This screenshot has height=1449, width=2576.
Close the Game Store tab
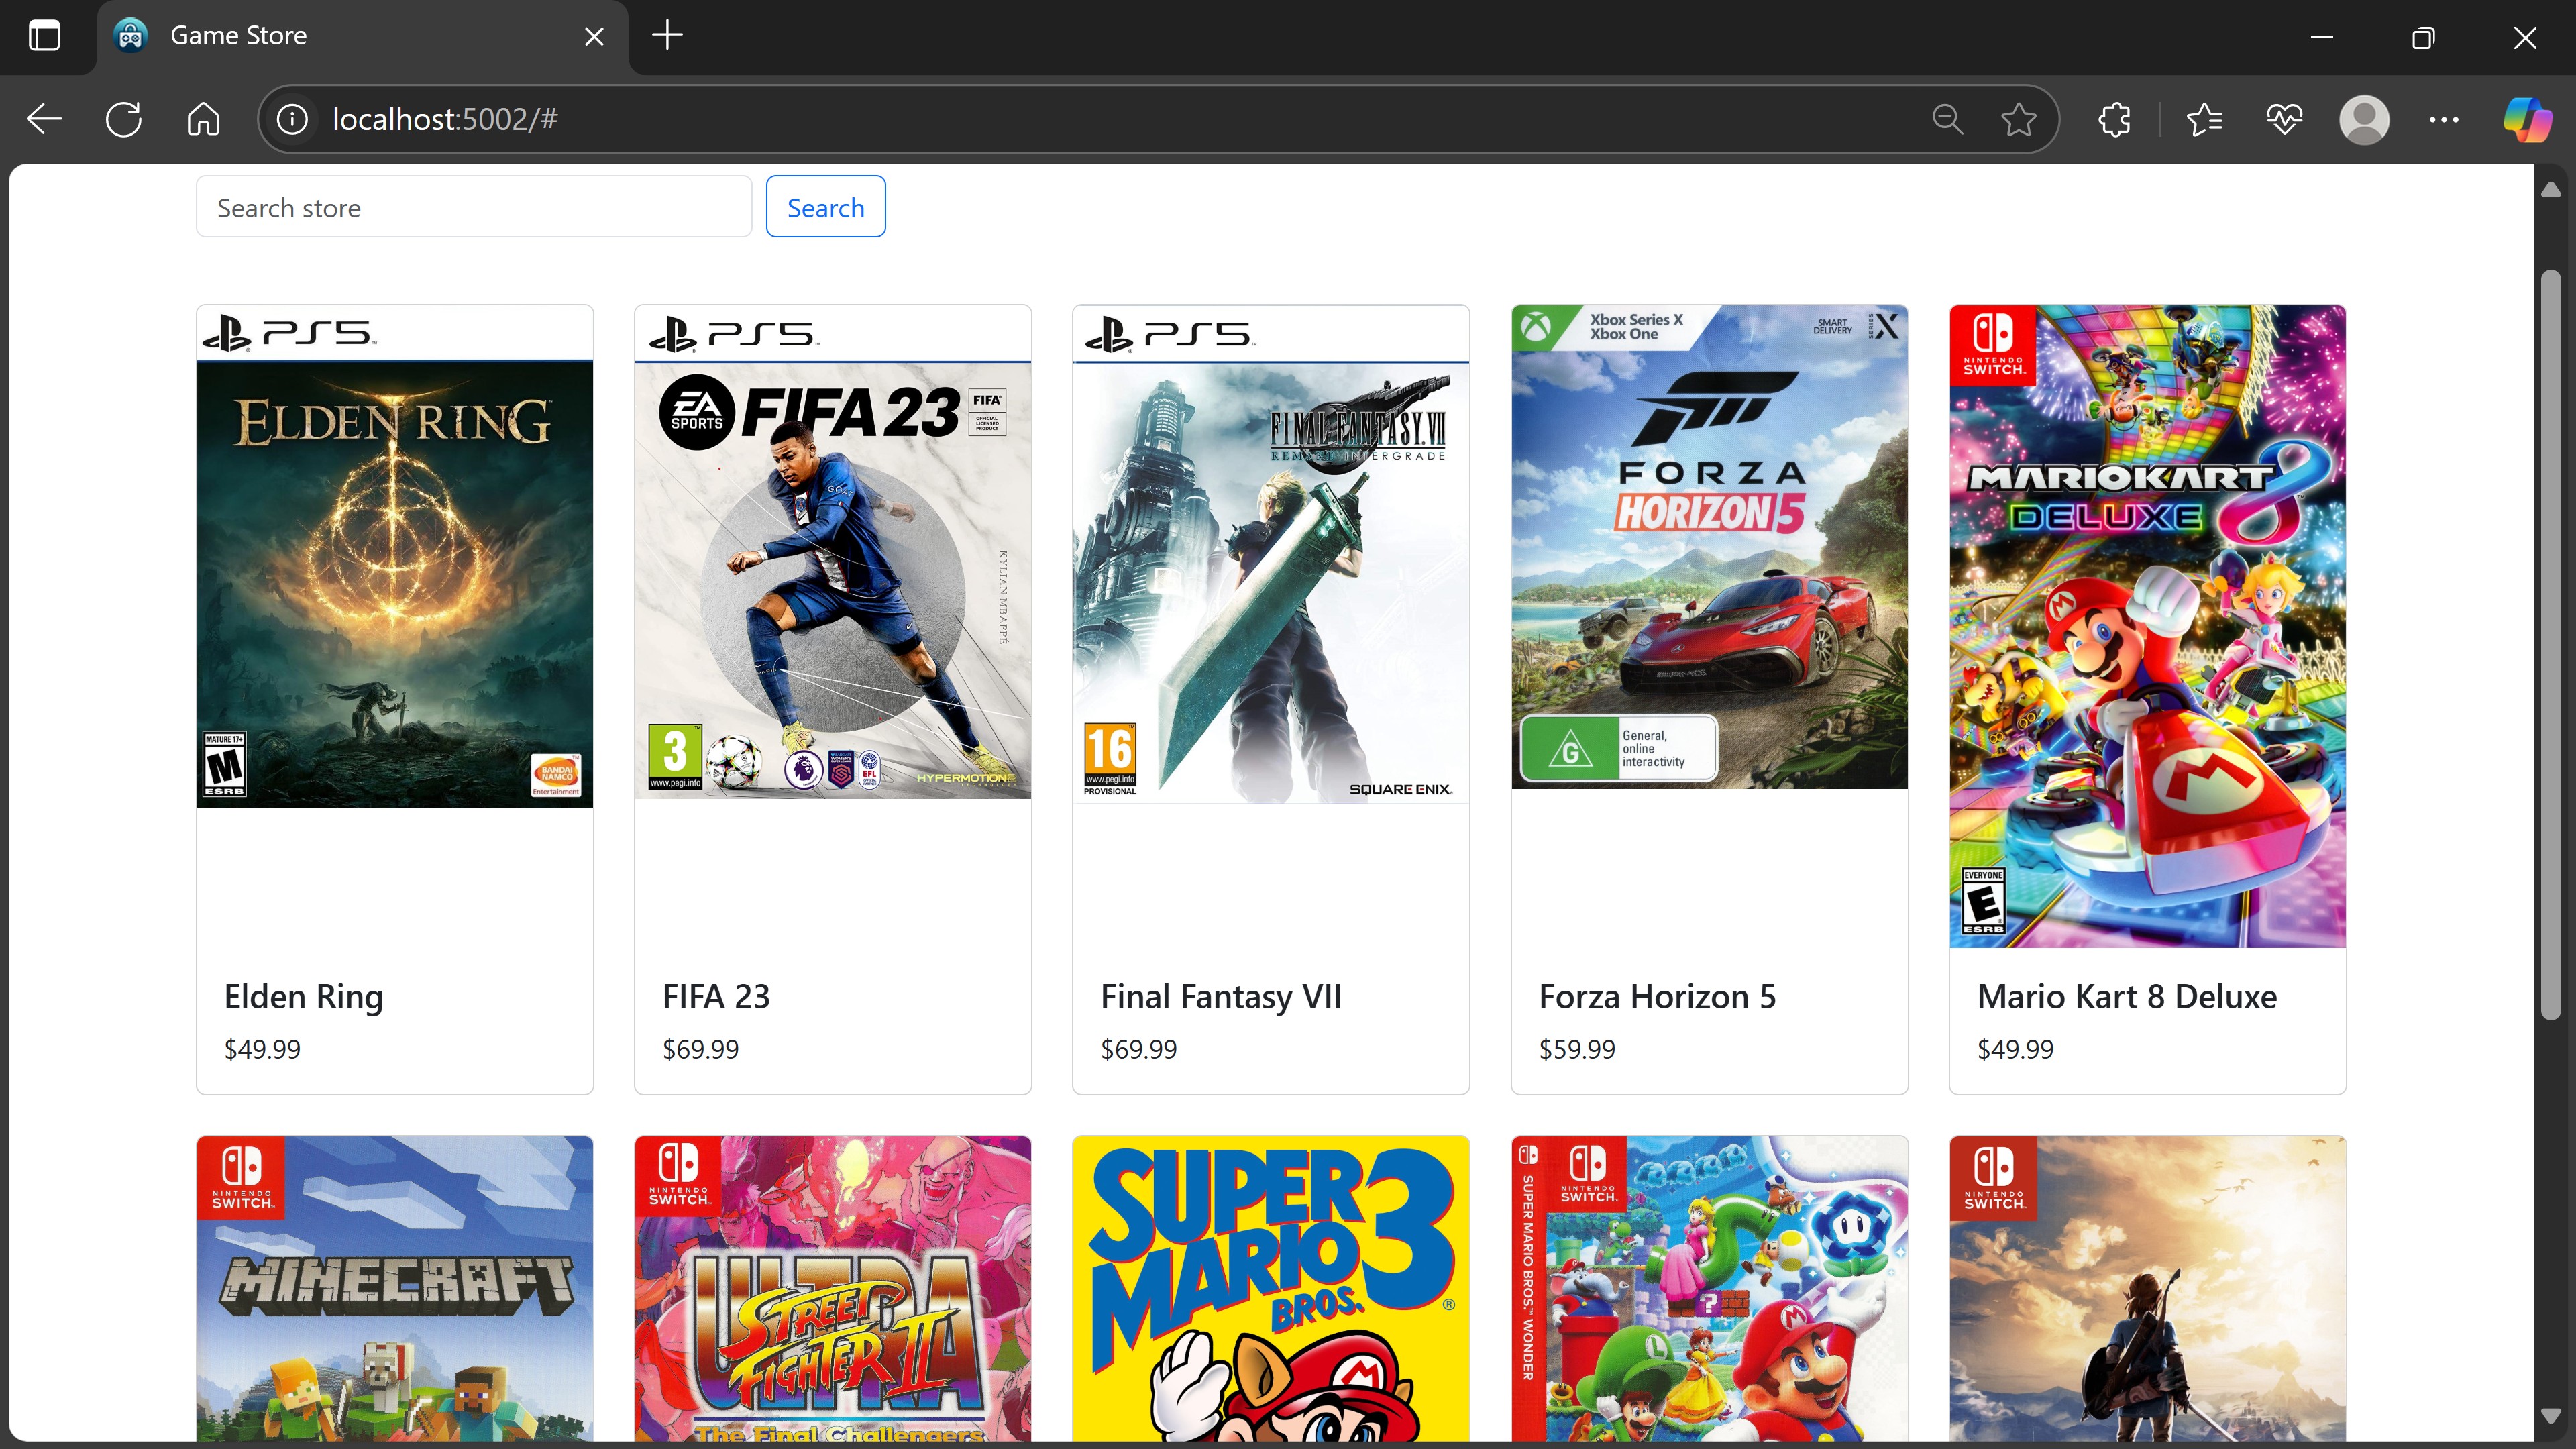[x=594, y=37]
